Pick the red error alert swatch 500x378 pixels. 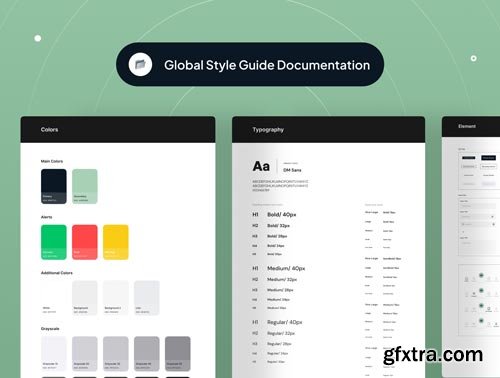click(x=85, y=242)
